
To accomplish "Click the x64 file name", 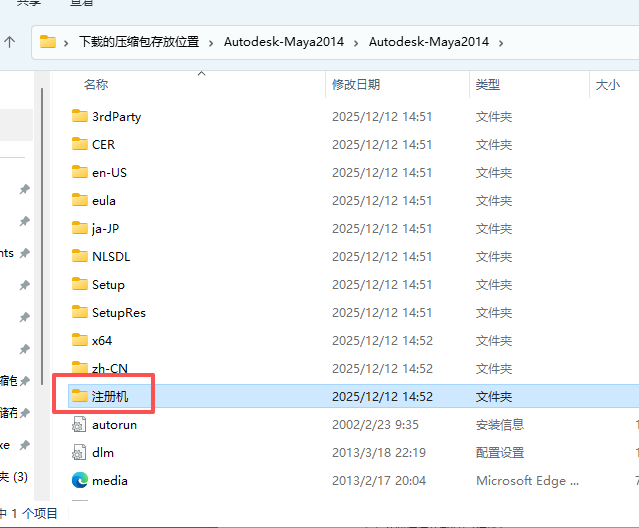I will click(102, 341).
